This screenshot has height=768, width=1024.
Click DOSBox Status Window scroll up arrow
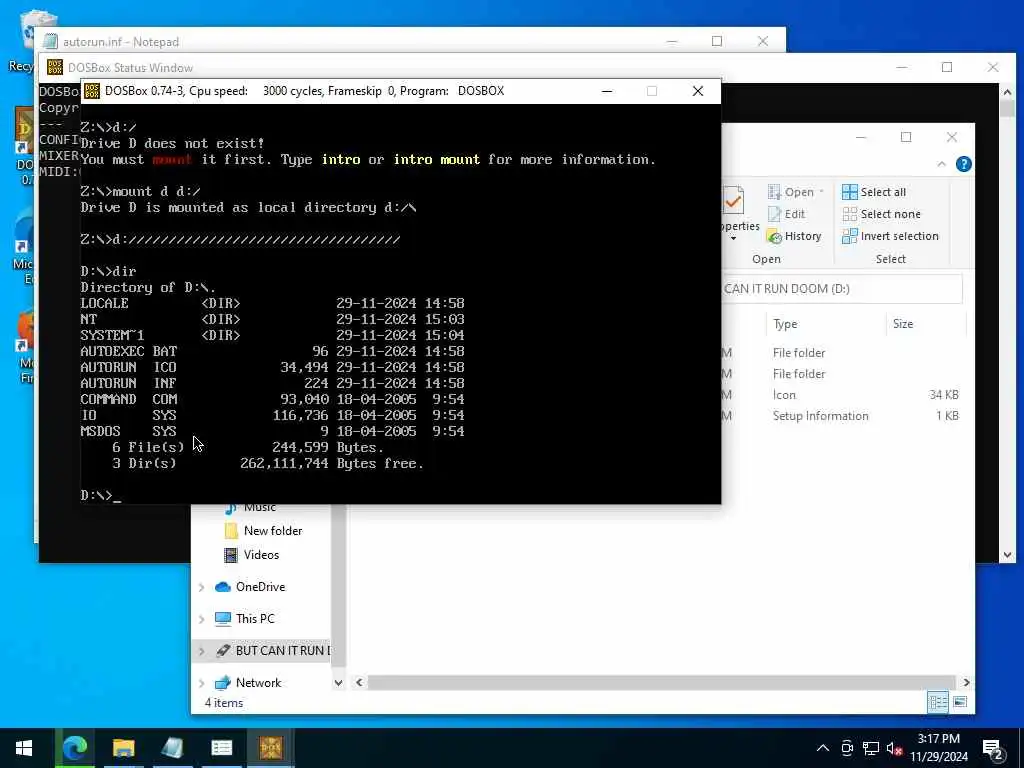click(1007, 92)
